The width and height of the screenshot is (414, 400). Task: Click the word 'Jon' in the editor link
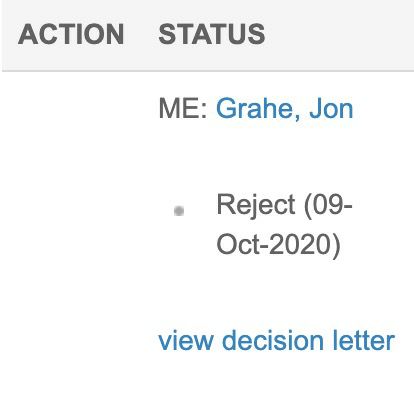(x=331, y=109)
